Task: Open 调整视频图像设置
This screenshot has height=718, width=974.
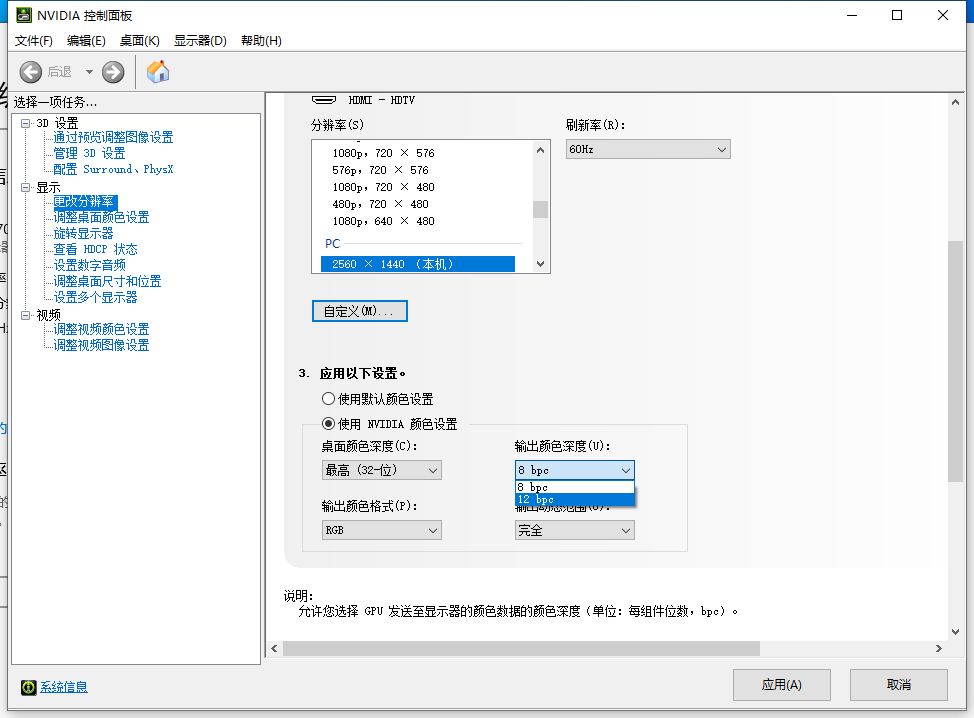Action: pyautogui.click(x=101, y=345)
